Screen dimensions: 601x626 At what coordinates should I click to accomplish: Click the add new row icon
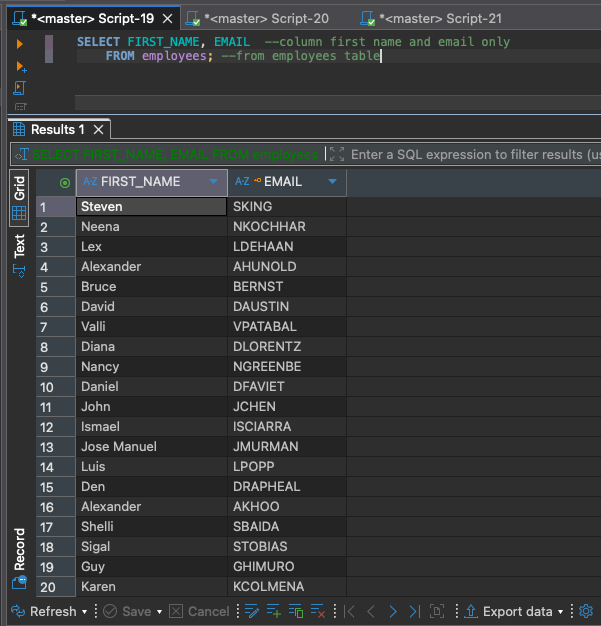pyautogui.click(x=274, y=611)
